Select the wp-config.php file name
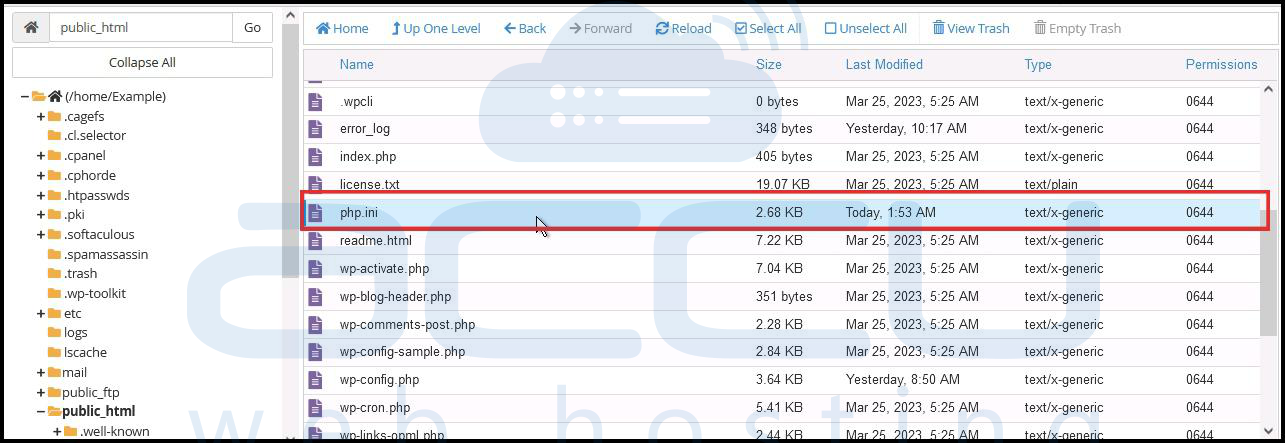 (x=379, y=379)
